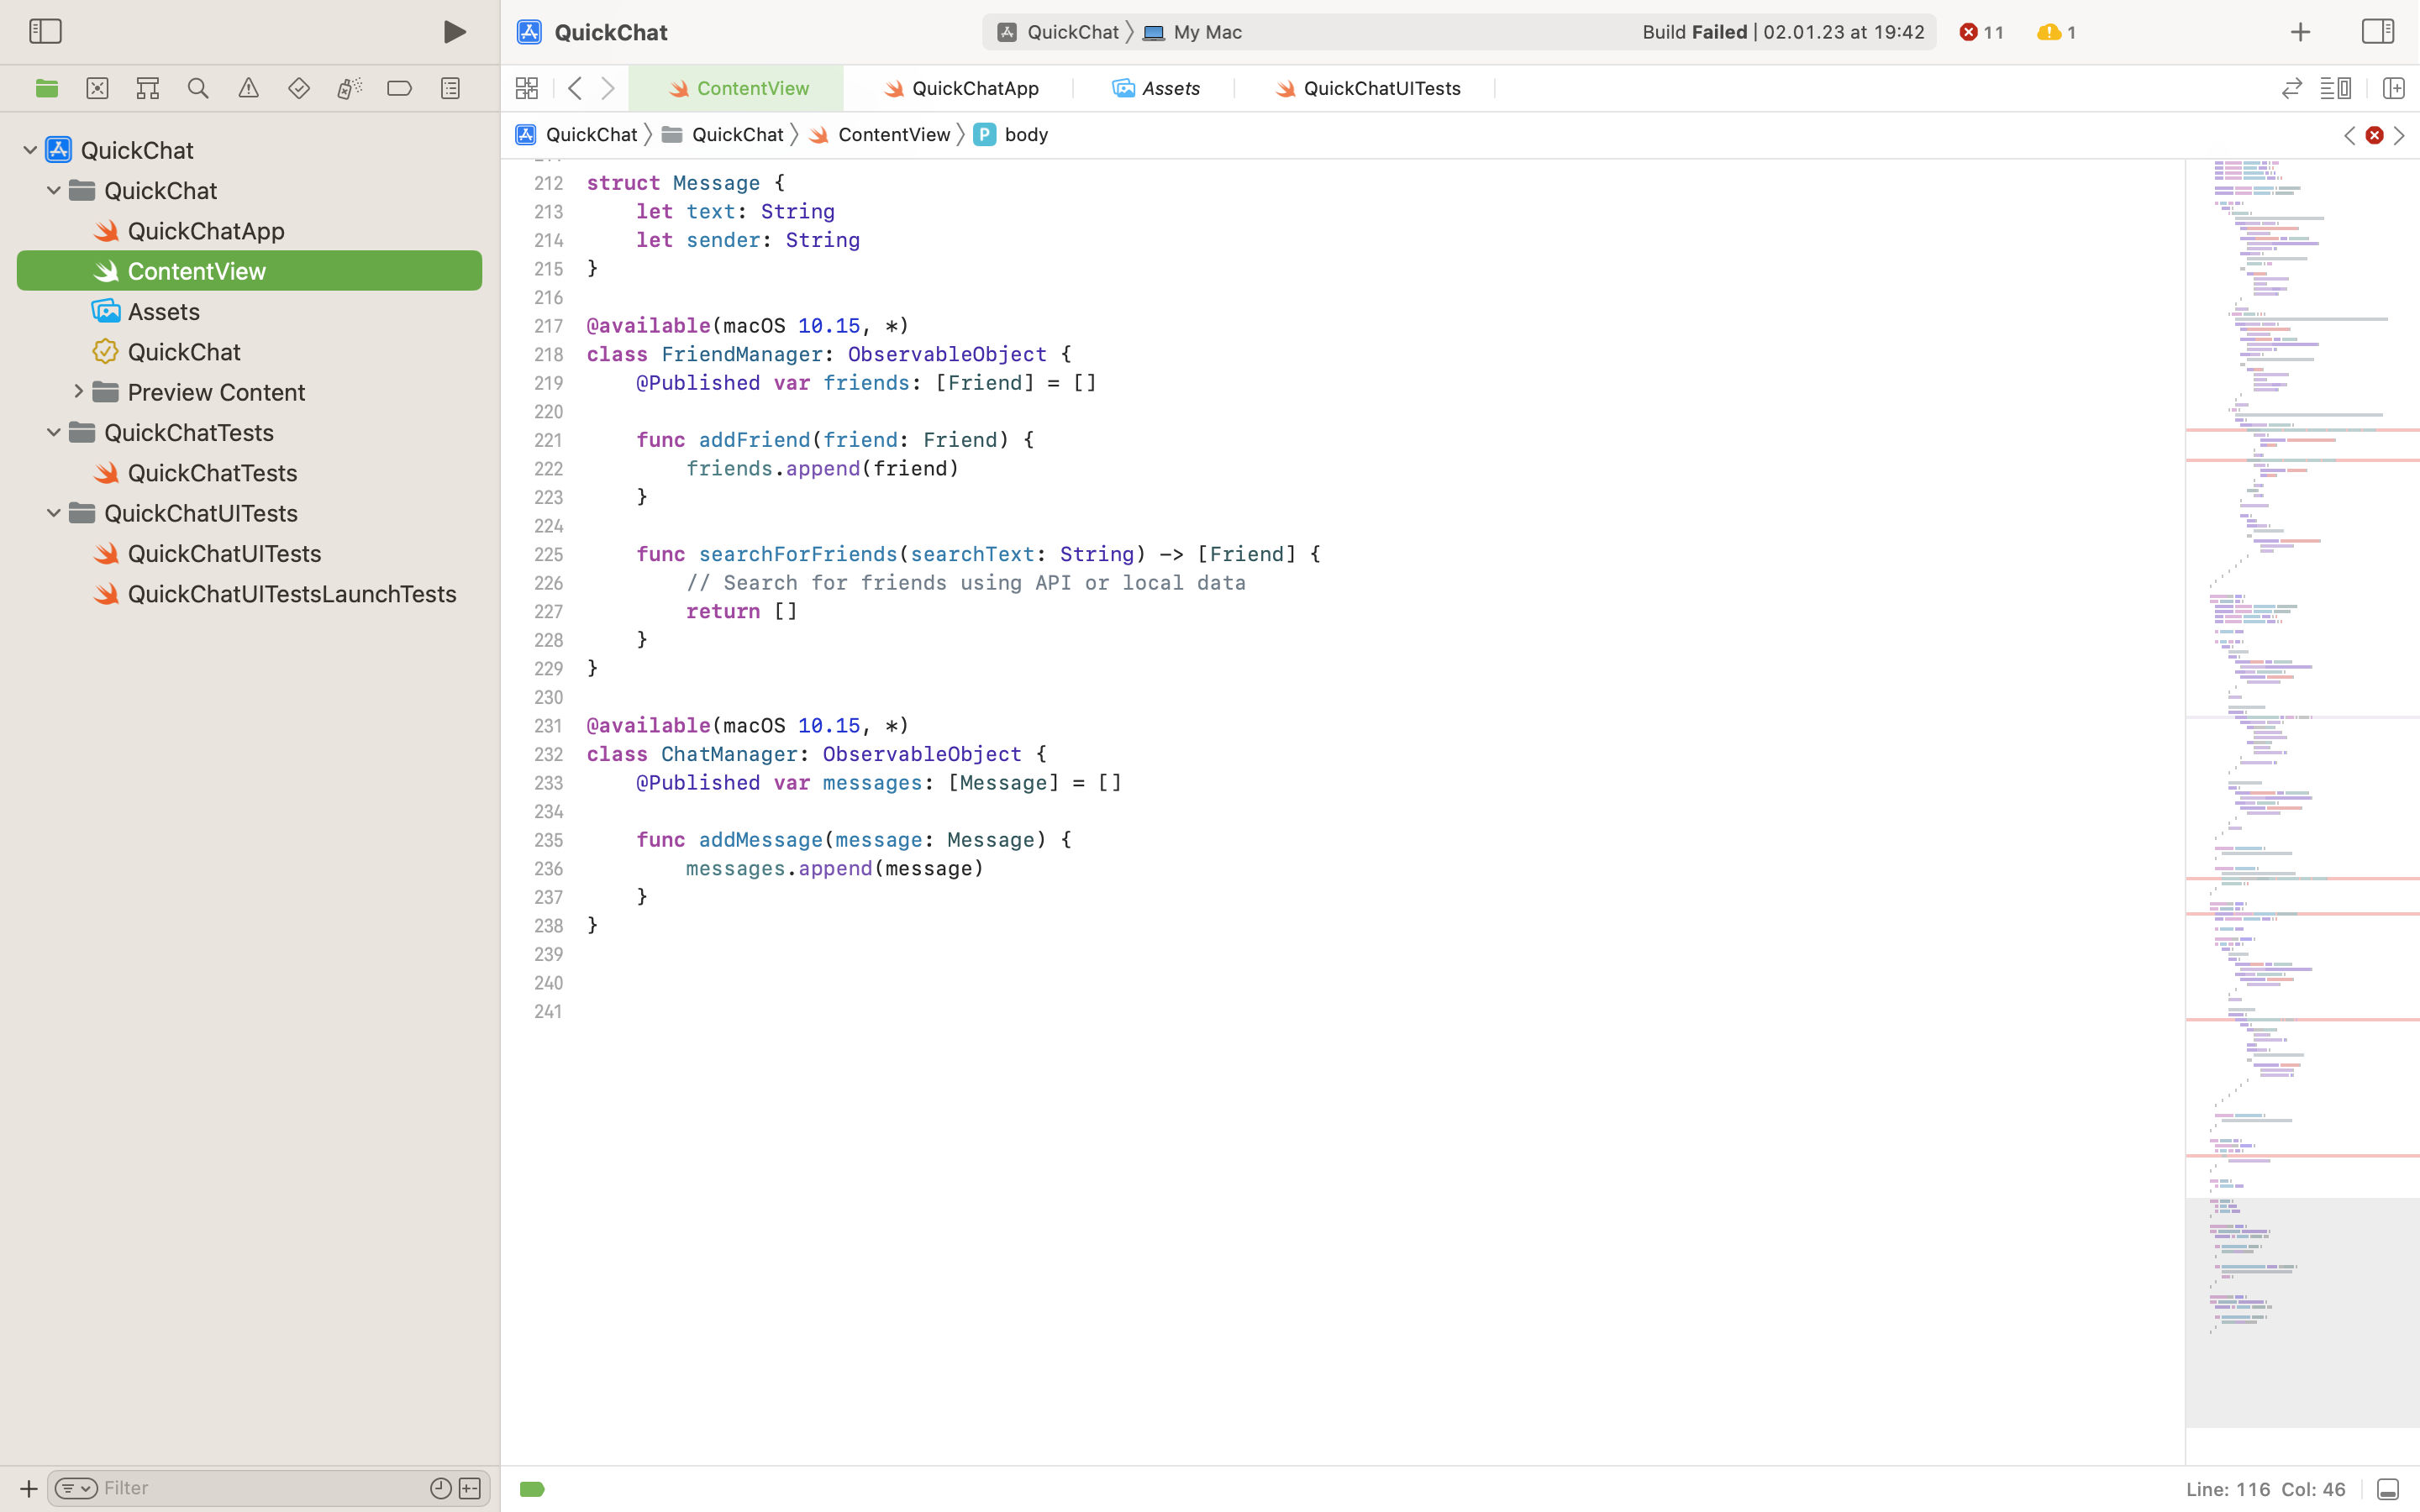Screen dimensions: 2420x1512
Task: Click the QuickChat scheme selector
Action: click(x=1058, y=32)
